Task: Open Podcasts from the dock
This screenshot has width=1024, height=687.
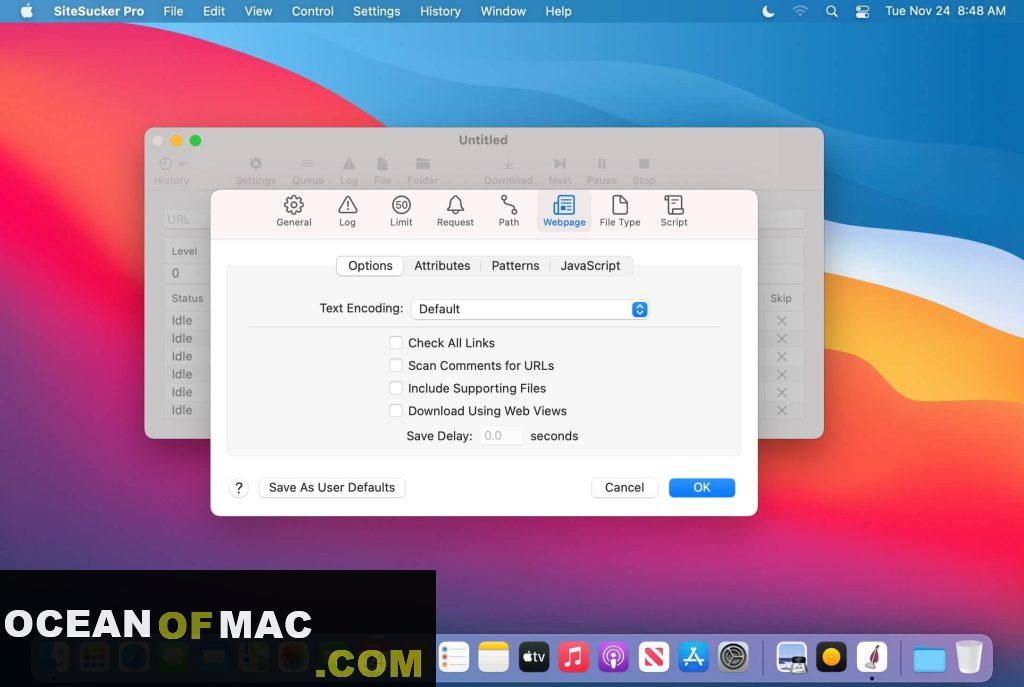Action: click(x=613, y=657)
